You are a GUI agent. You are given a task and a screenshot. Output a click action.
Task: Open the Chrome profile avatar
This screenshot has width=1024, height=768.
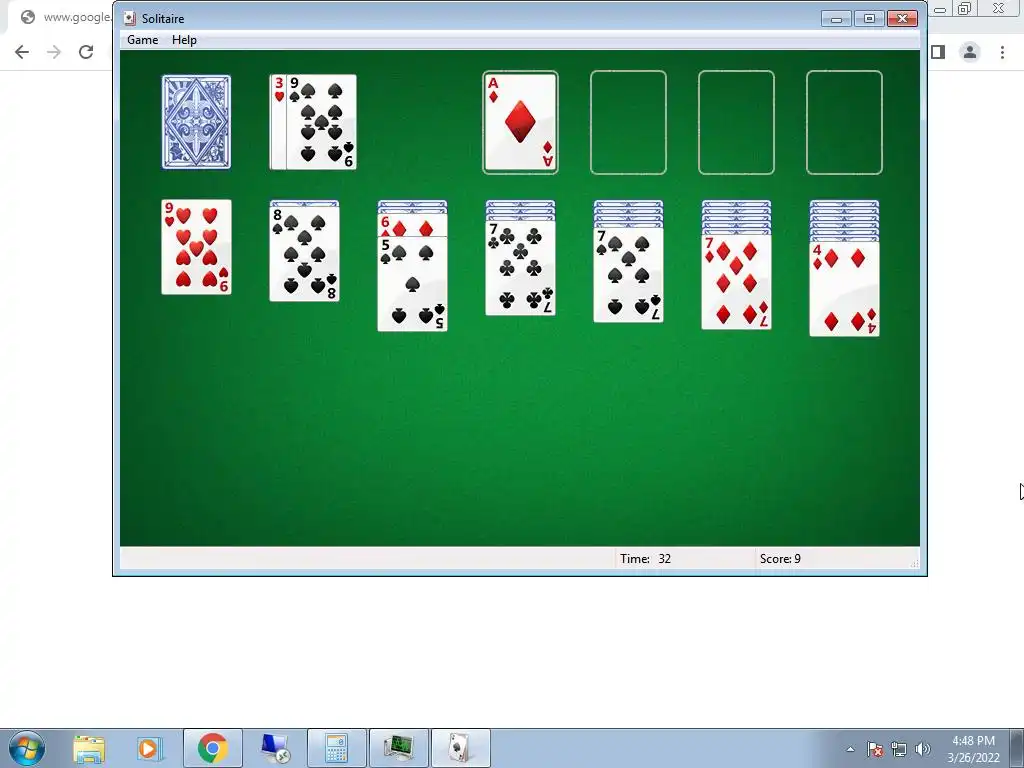coord(970,52)
